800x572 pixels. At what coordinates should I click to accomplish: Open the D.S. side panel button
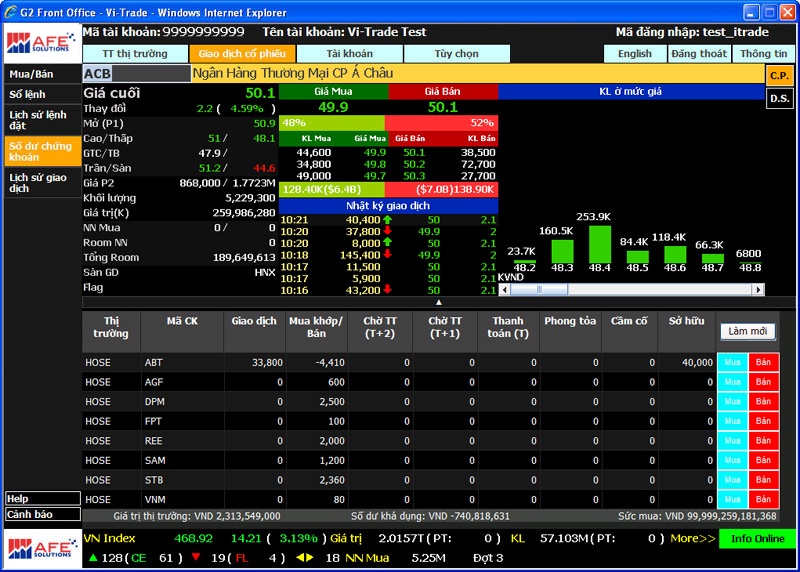(x=779, y=98)
